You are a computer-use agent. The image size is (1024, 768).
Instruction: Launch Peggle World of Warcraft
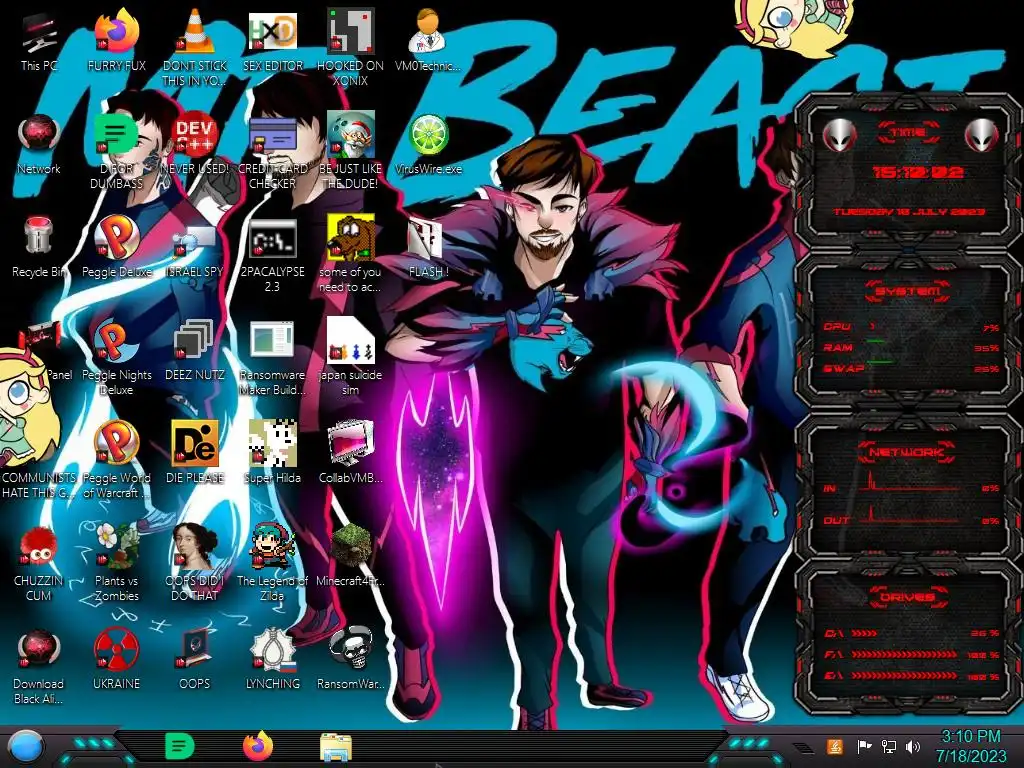tap(116, 460)
